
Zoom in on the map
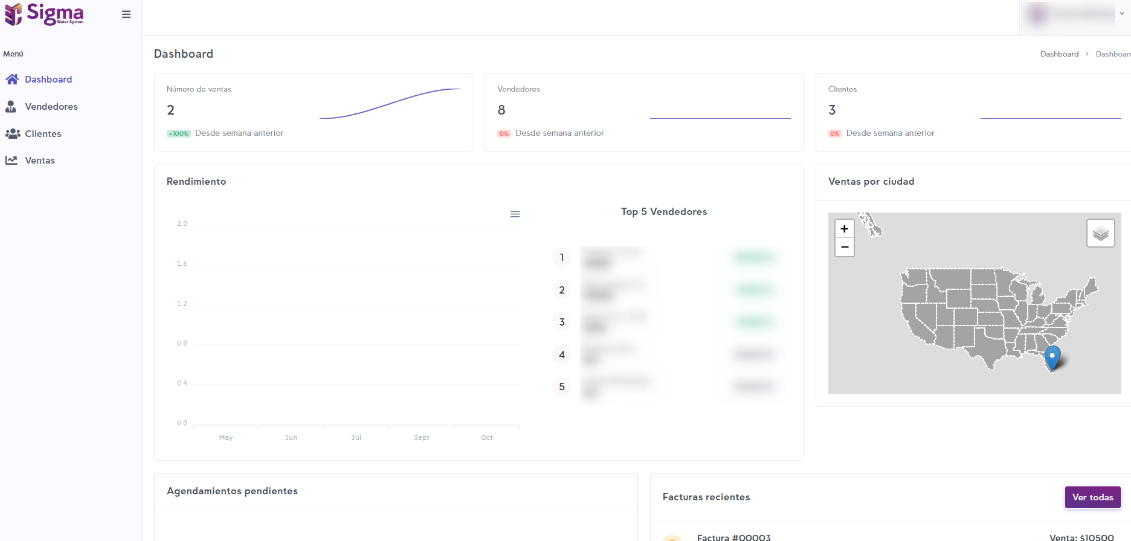[844, 228]
